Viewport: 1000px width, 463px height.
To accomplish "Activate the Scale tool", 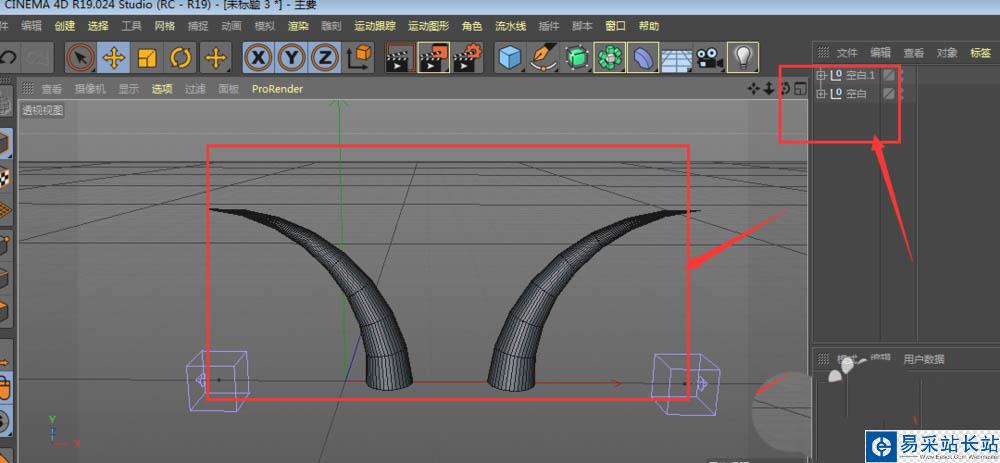I will [147, 59].
